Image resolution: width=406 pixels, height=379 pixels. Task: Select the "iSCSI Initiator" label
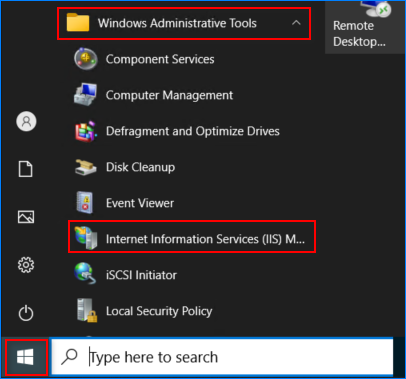pos(141,275)
